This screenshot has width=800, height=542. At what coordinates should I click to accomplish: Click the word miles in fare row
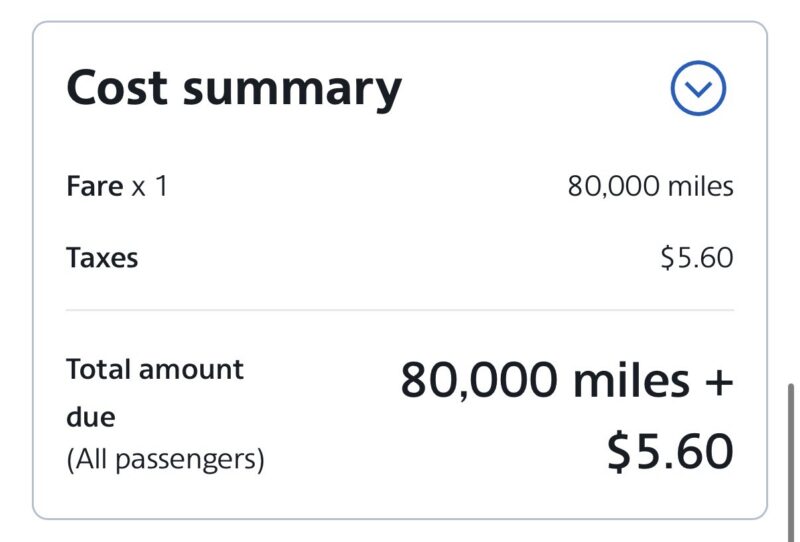(700, 186)
